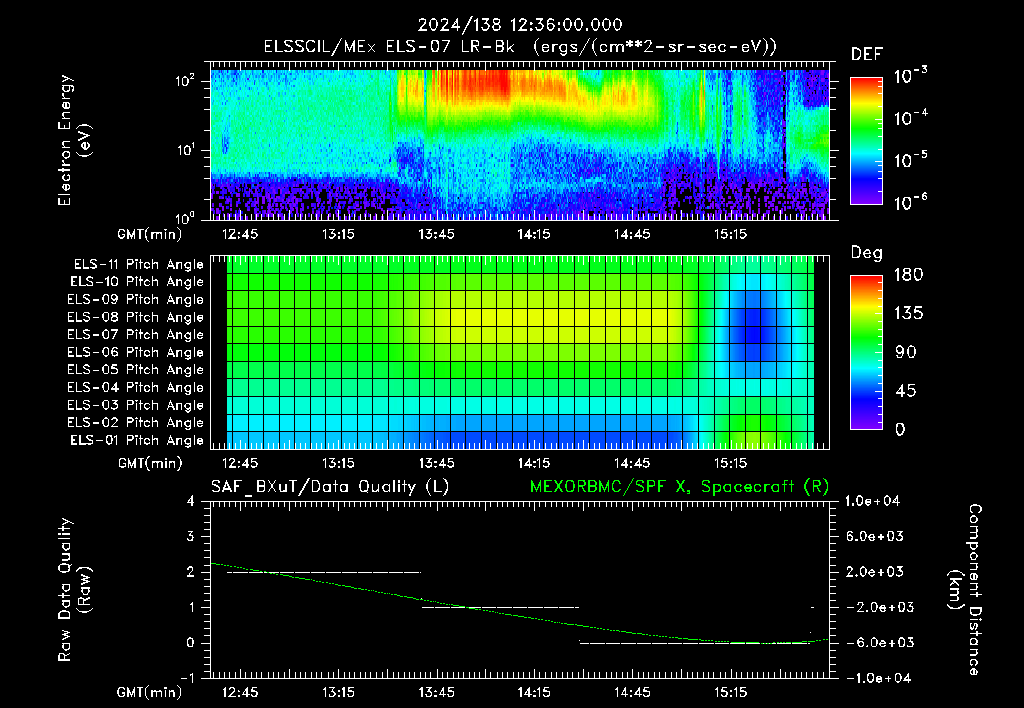Click the 180 label on Deg color bar
The height and width of the screenshot is (708, 1024).
pyautogui.click(x=908, y=274)
